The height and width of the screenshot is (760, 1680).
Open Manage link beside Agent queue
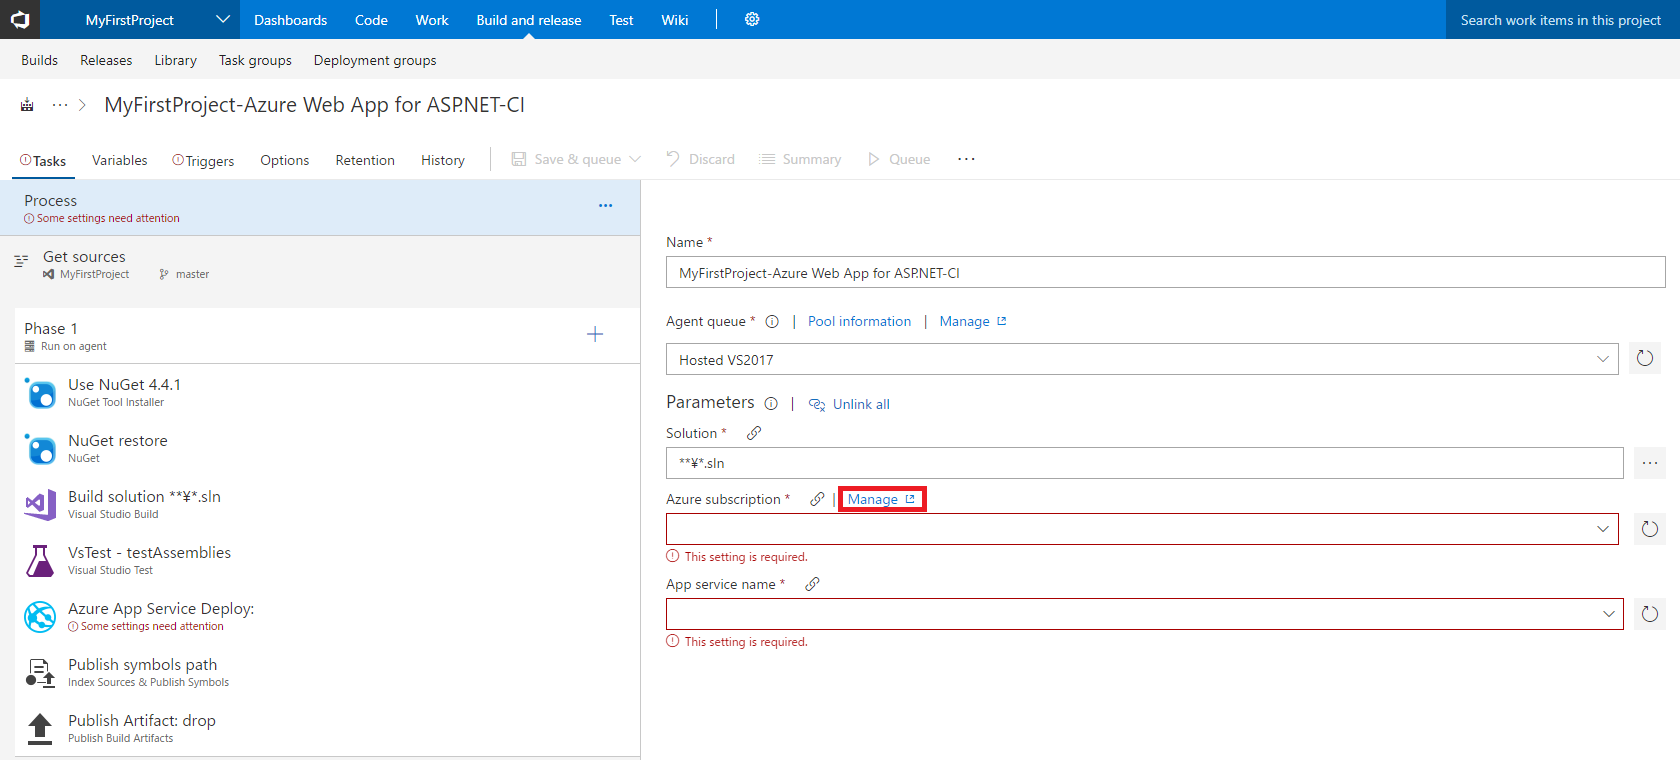(x=973, y=321)
